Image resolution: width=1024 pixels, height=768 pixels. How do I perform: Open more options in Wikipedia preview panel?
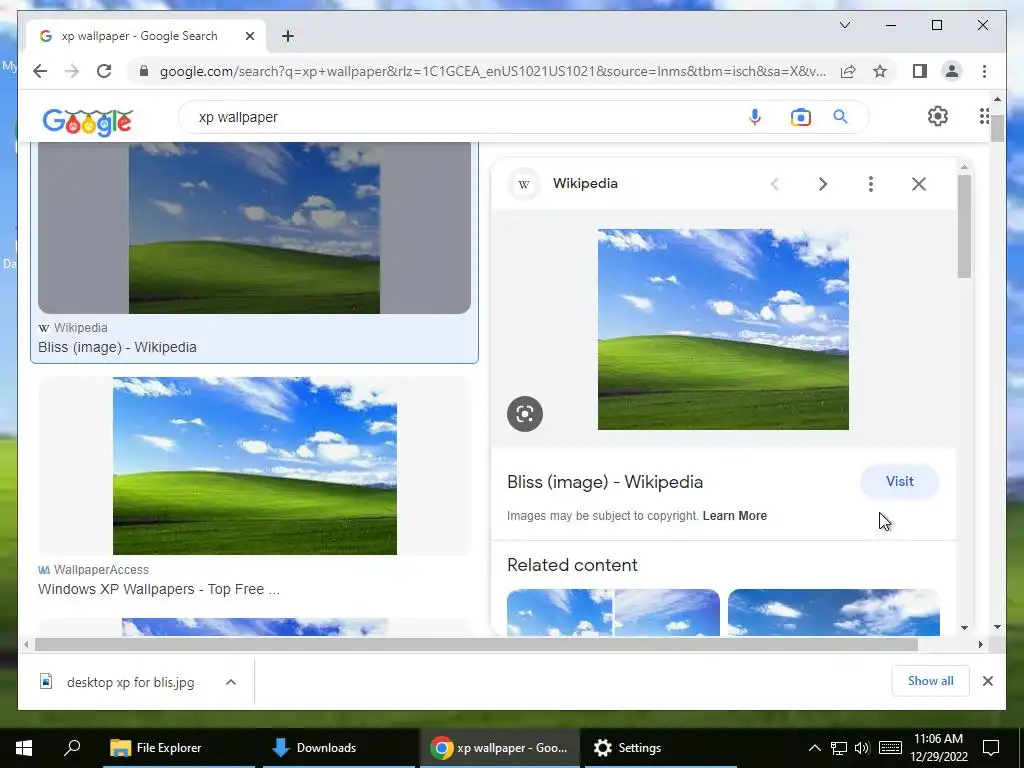[x=871, y=184]
